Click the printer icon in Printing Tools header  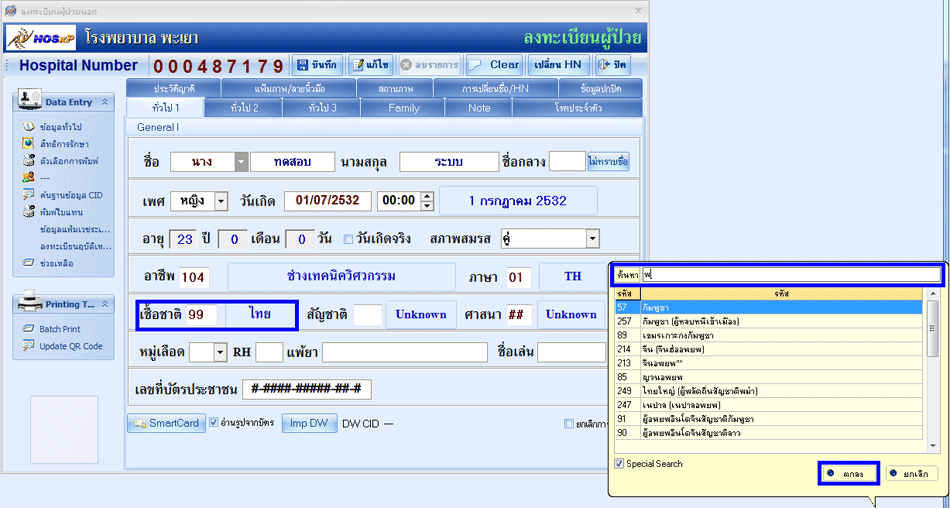[29, 301]
